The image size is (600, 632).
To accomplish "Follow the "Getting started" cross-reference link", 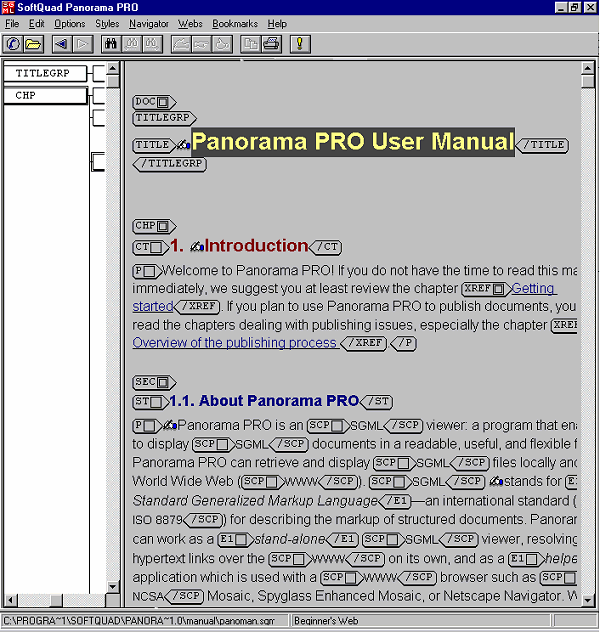I will point(533,288).
